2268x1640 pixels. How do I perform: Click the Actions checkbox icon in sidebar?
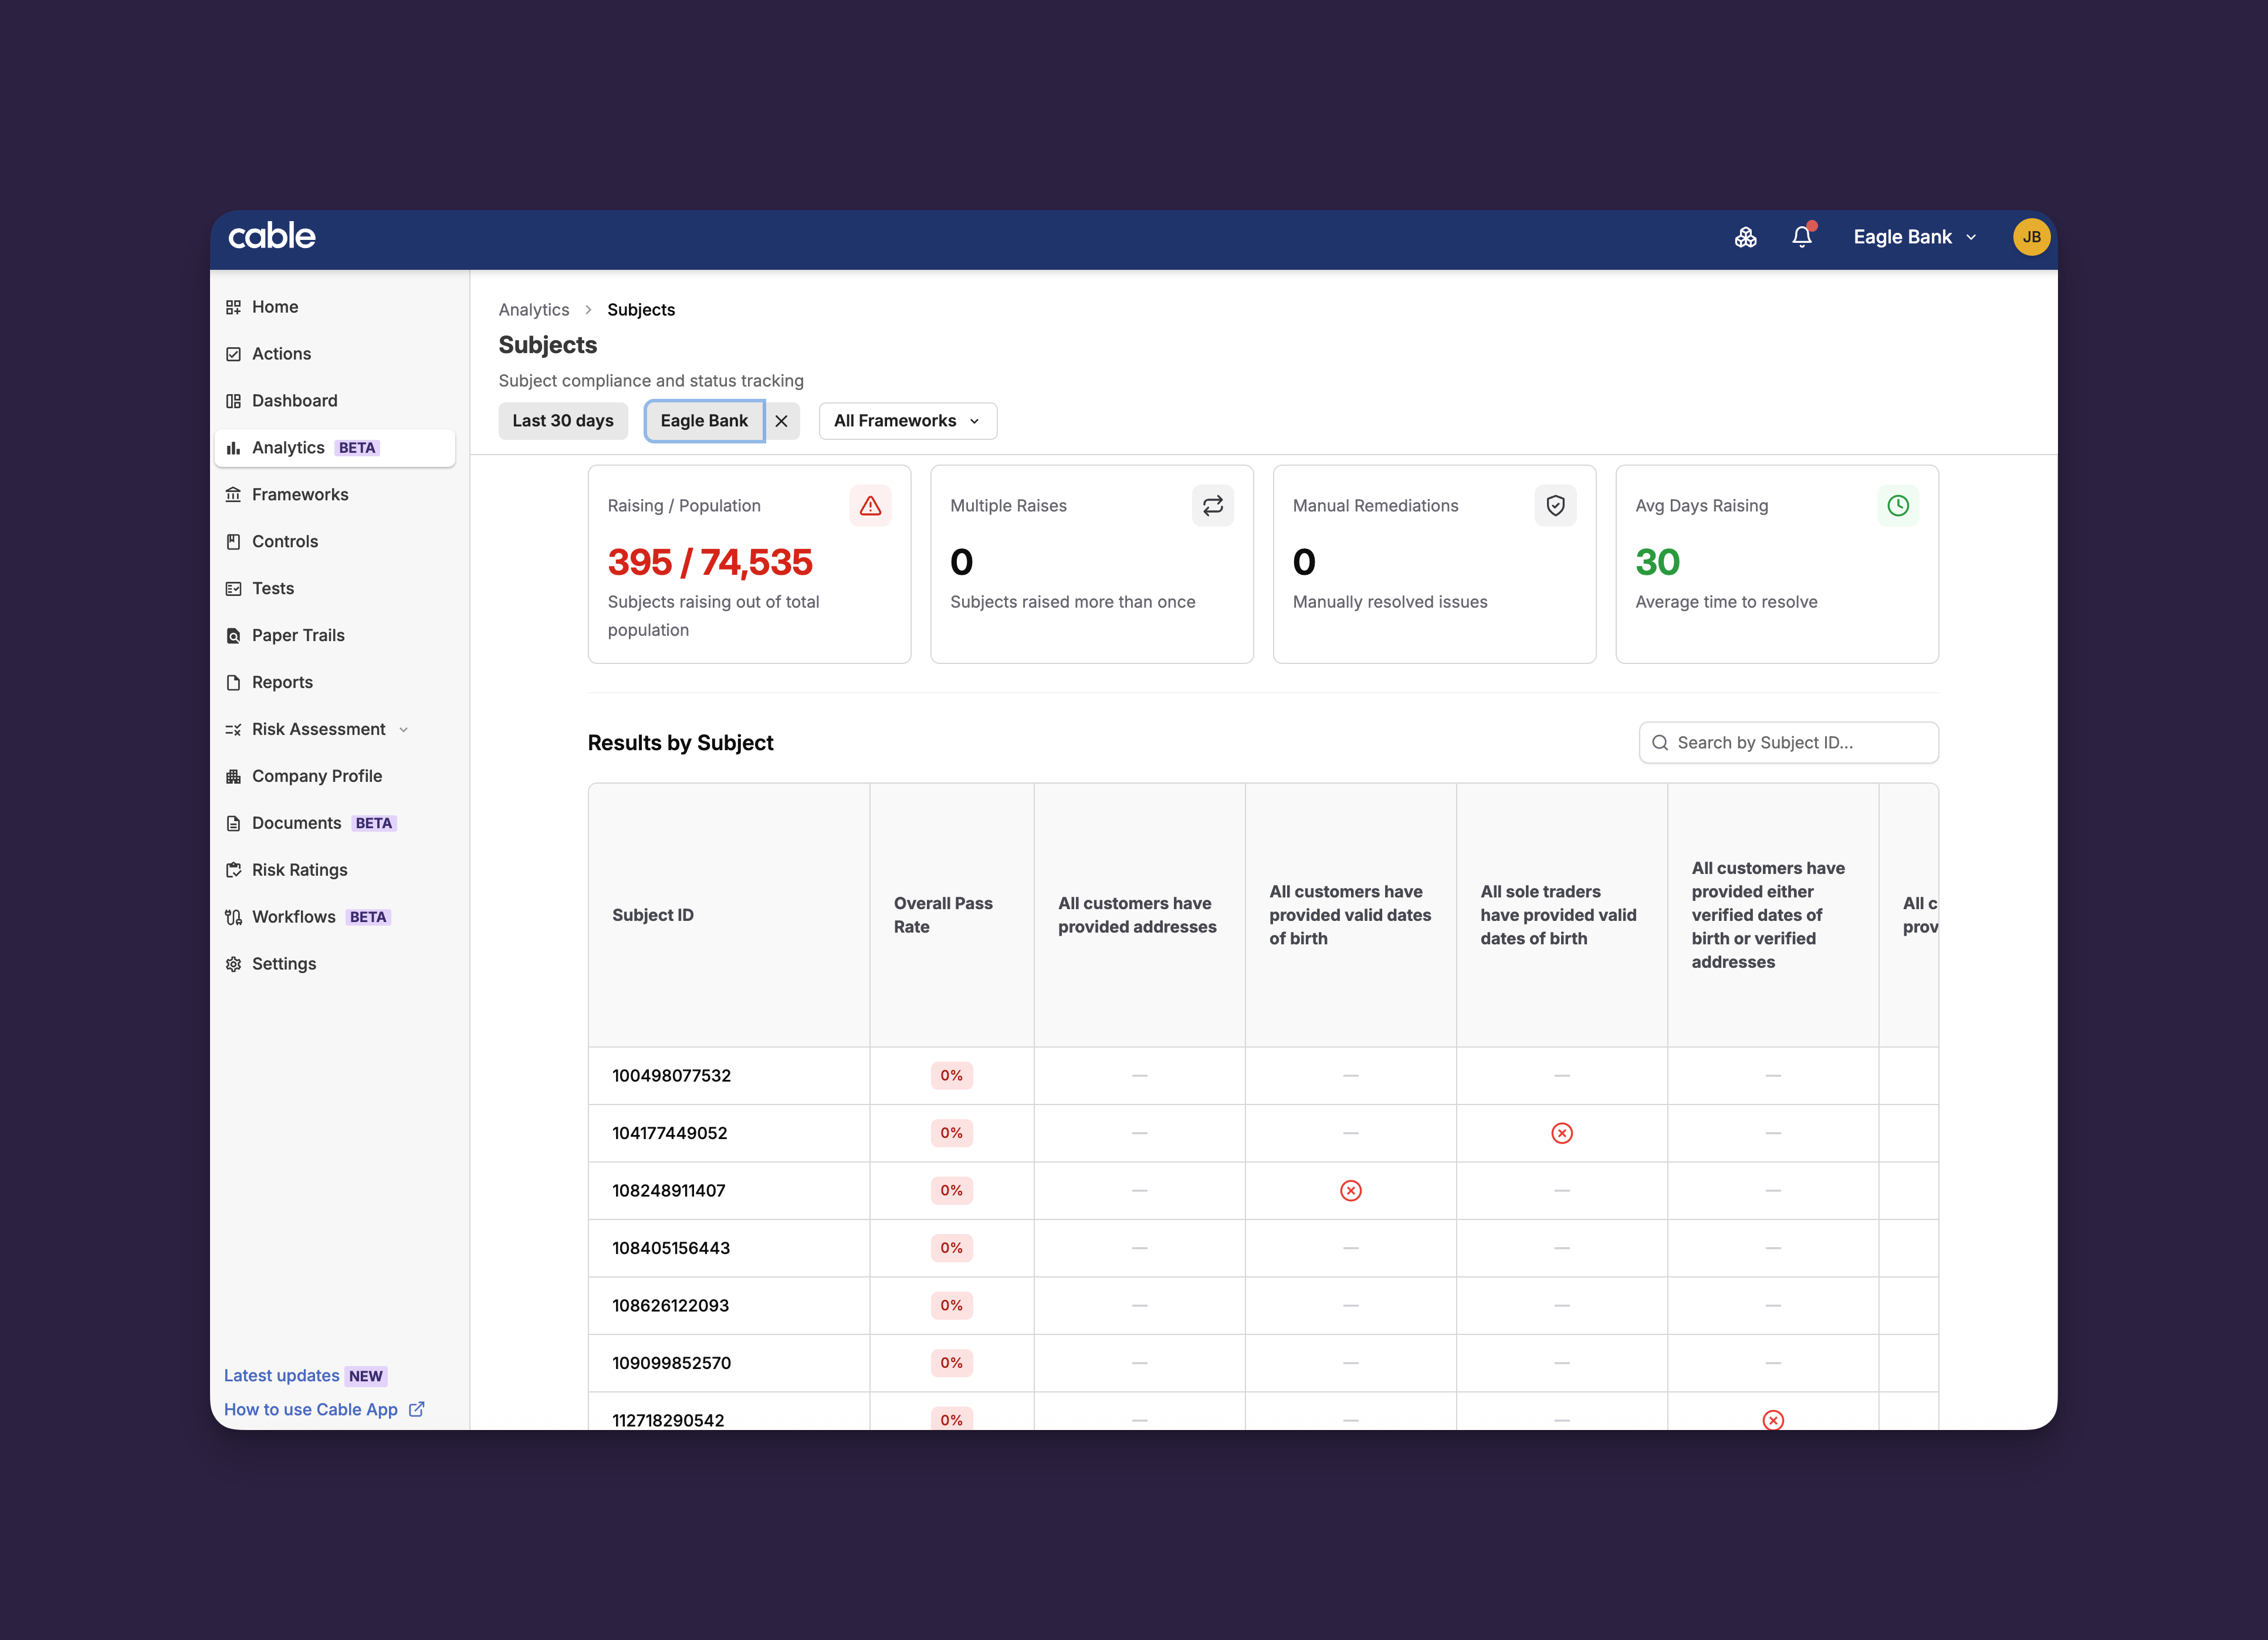233,354
